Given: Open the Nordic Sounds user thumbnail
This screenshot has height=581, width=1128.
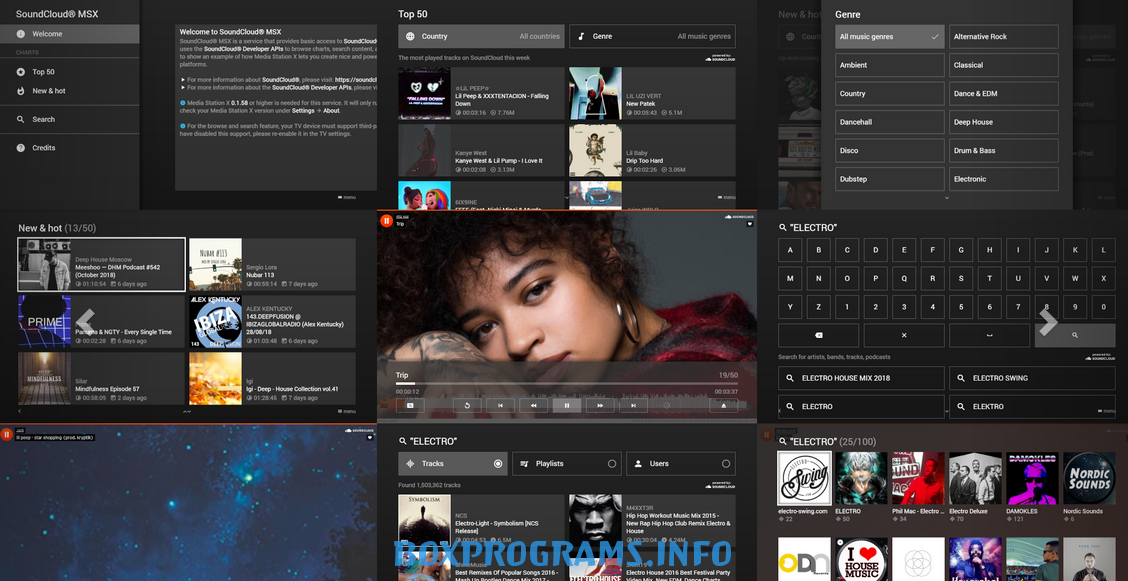Looking at the screenshot, I should tap(1089, 477).
